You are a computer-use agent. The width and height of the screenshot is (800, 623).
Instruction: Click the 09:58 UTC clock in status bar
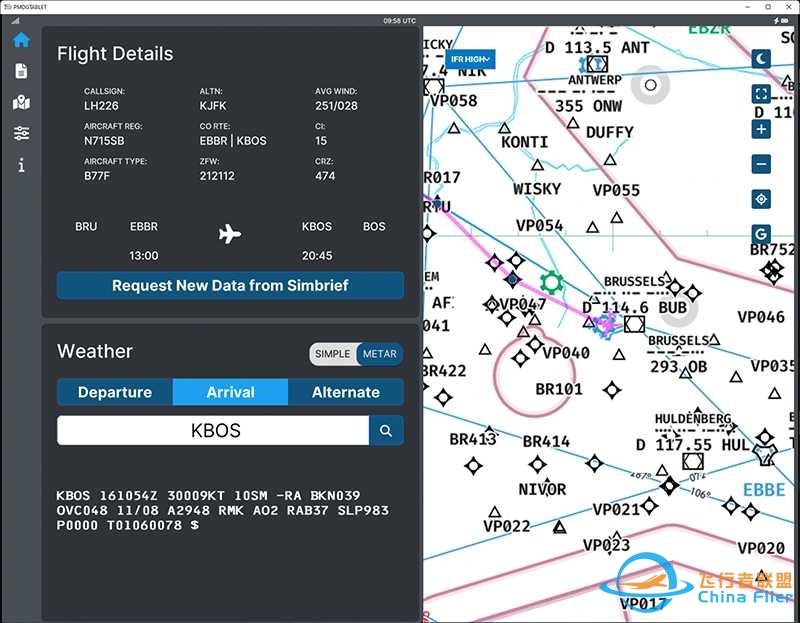coord(399,21)
